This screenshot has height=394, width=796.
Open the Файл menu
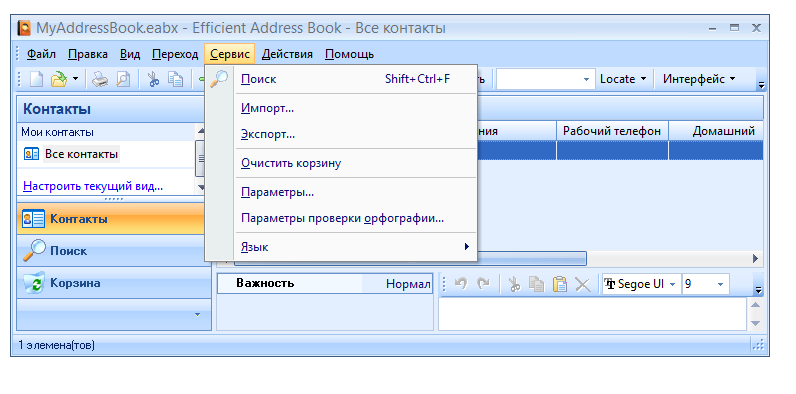(41, 54)
